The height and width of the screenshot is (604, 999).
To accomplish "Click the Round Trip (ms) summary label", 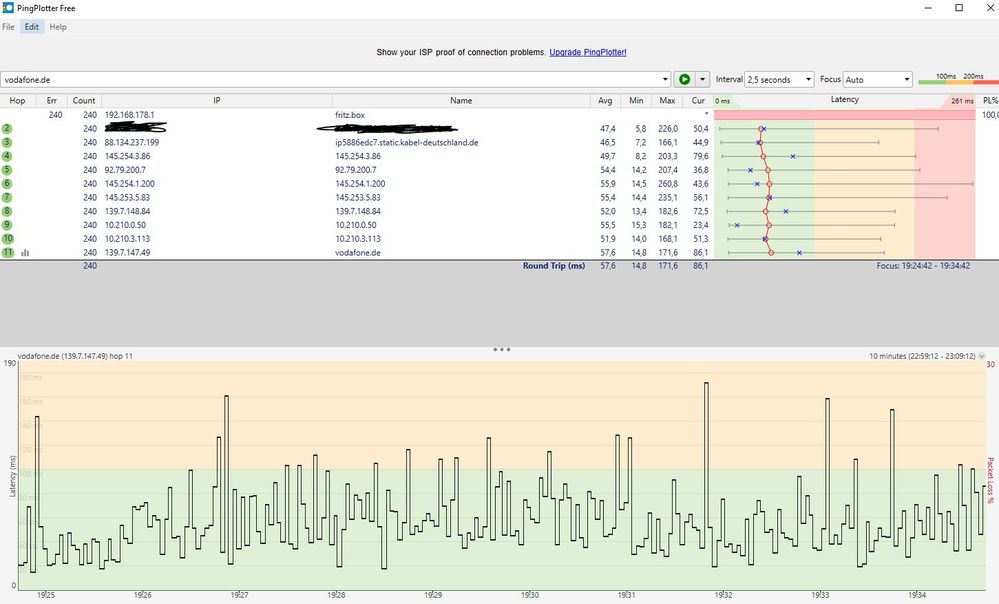I will click(554, 266).
